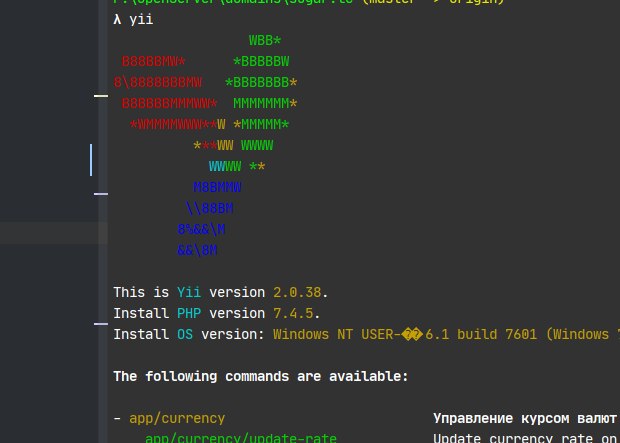Click 'The following commands are available:' heading

click(x=261, y=376)
